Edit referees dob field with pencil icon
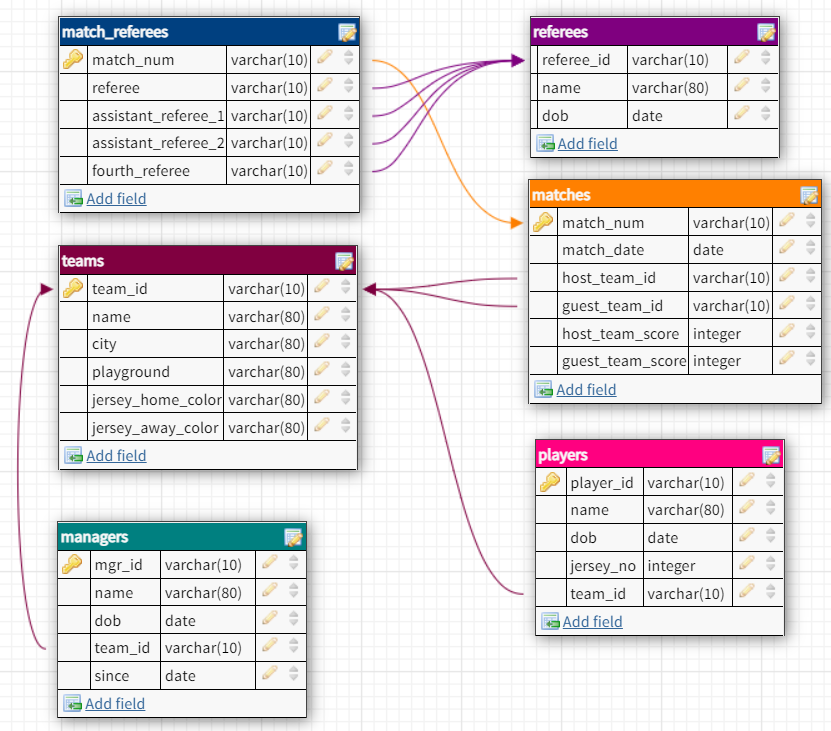Image resolution: width=831 pixels, height=731 pixels. click(742, 113)
